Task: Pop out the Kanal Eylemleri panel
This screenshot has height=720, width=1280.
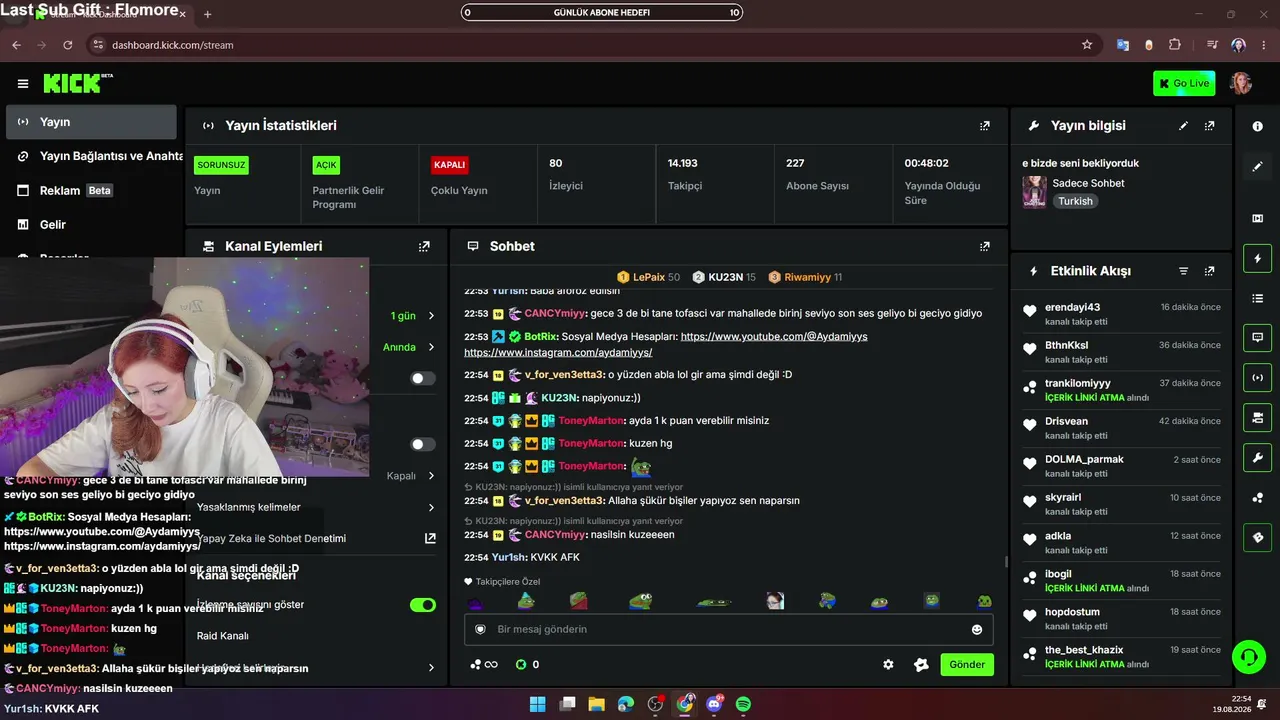Action: point(424,246)
